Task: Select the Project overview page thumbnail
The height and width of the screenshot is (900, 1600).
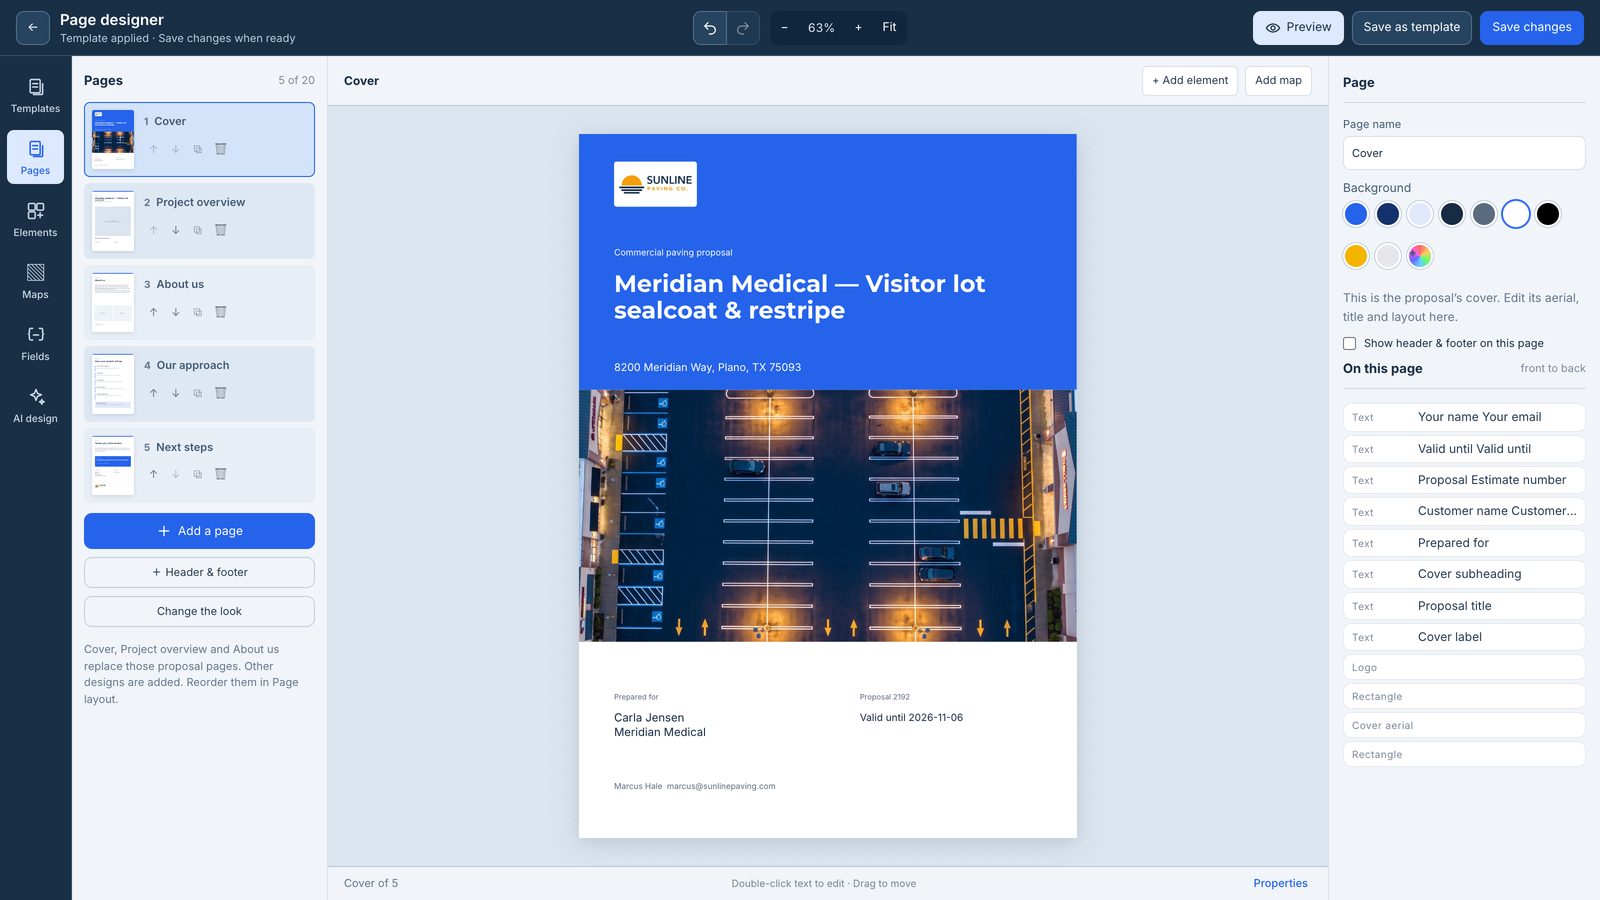Action: [x=113, y=221]
